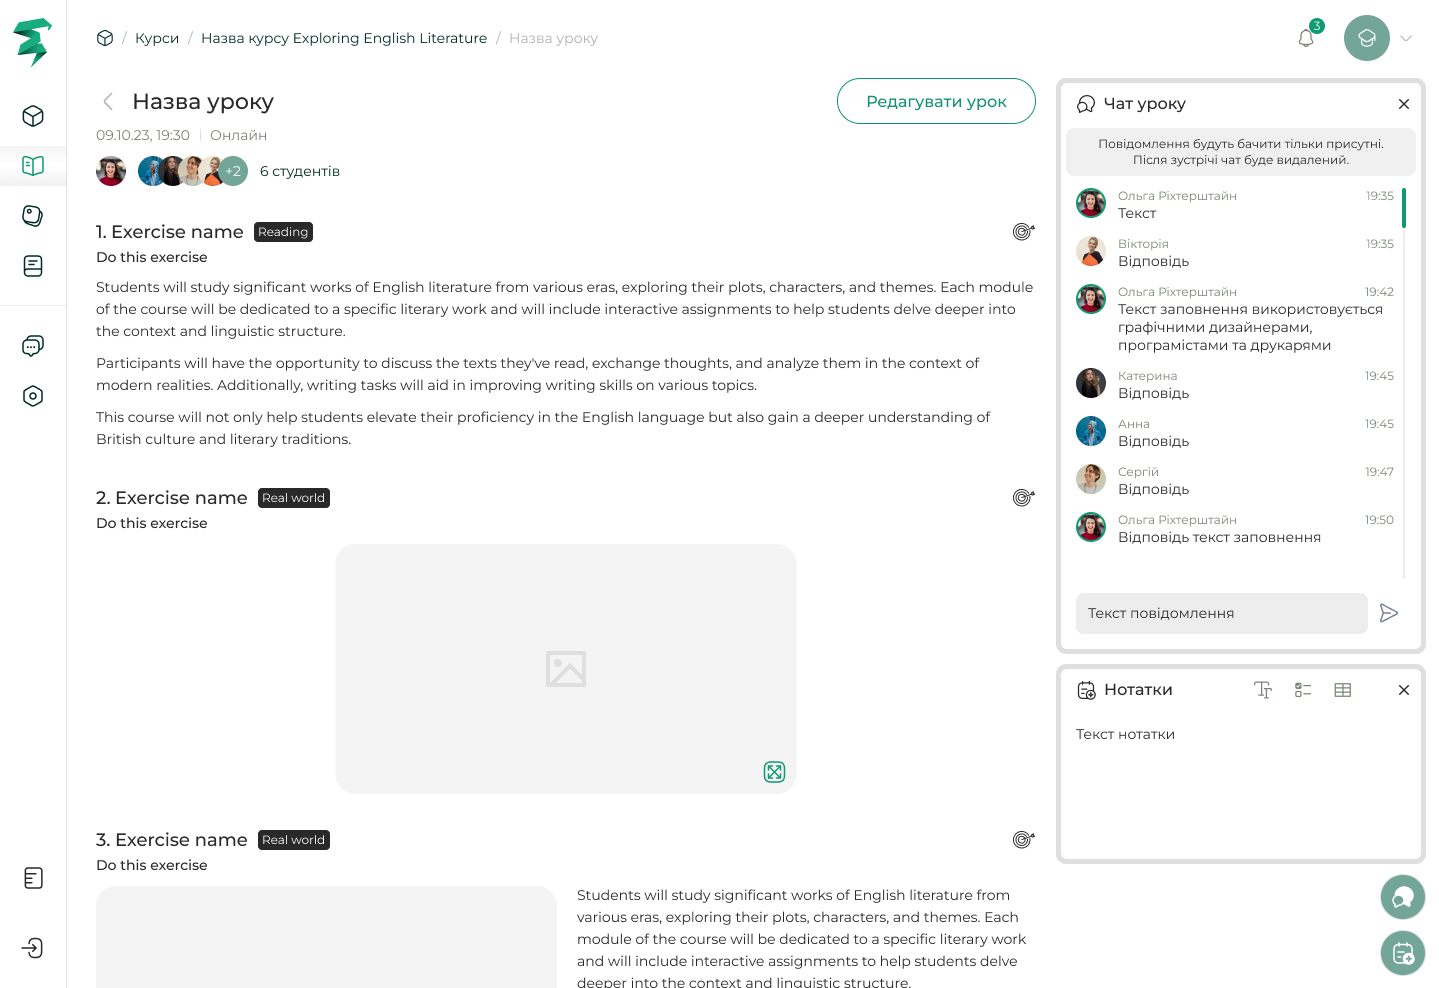Toggle the floating notes calendar button
Image resolution: width=1439 pixels, height=988 pixels.
[x=1402, y=953]
